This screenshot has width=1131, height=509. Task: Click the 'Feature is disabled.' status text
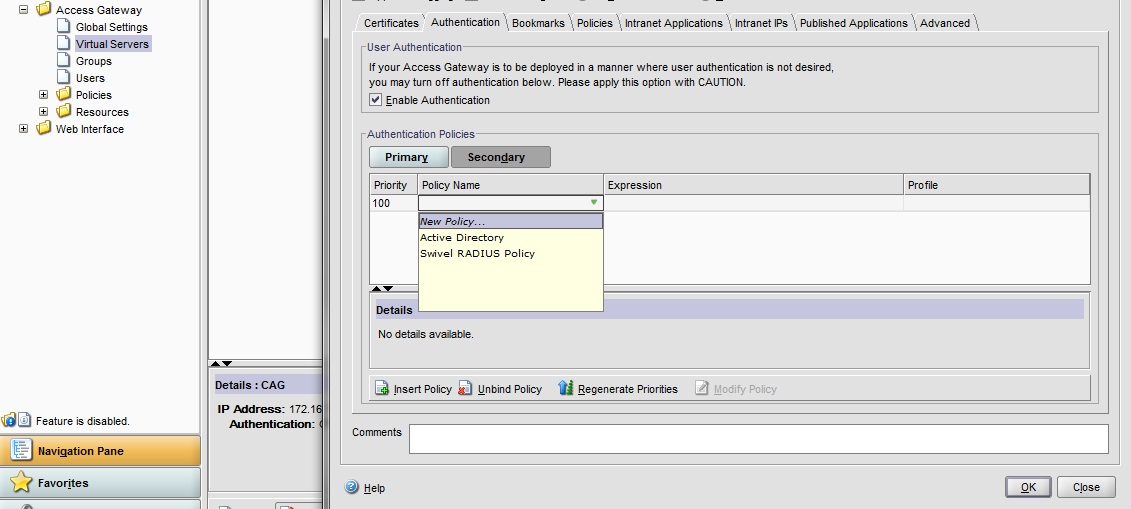[x=83, y=420]
